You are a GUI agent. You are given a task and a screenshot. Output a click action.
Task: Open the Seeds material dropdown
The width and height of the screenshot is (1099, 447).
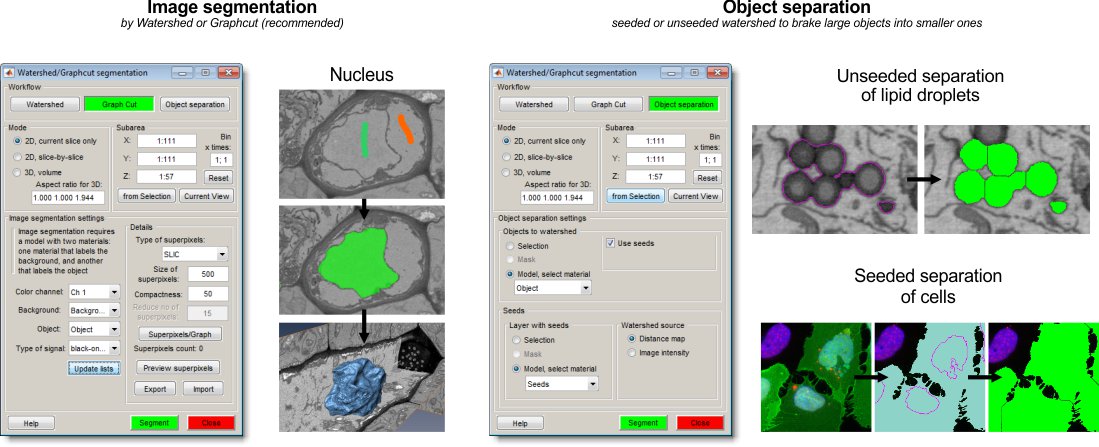562,383
